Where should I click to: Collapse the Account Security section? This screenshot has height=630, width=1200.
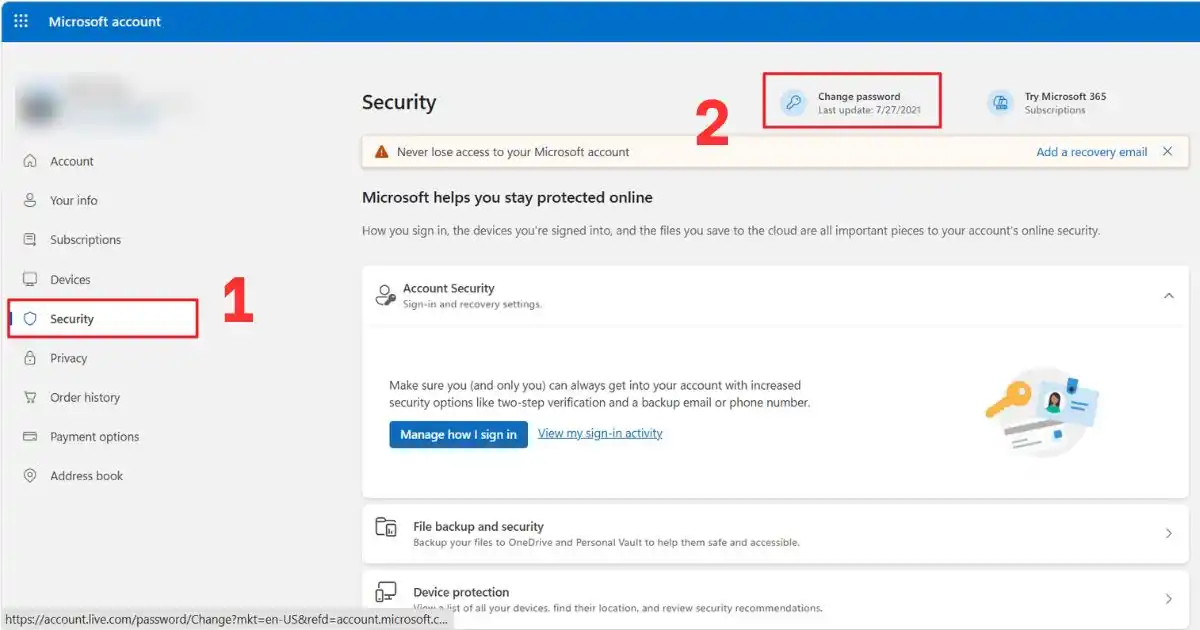click(x=1168, y=296)
